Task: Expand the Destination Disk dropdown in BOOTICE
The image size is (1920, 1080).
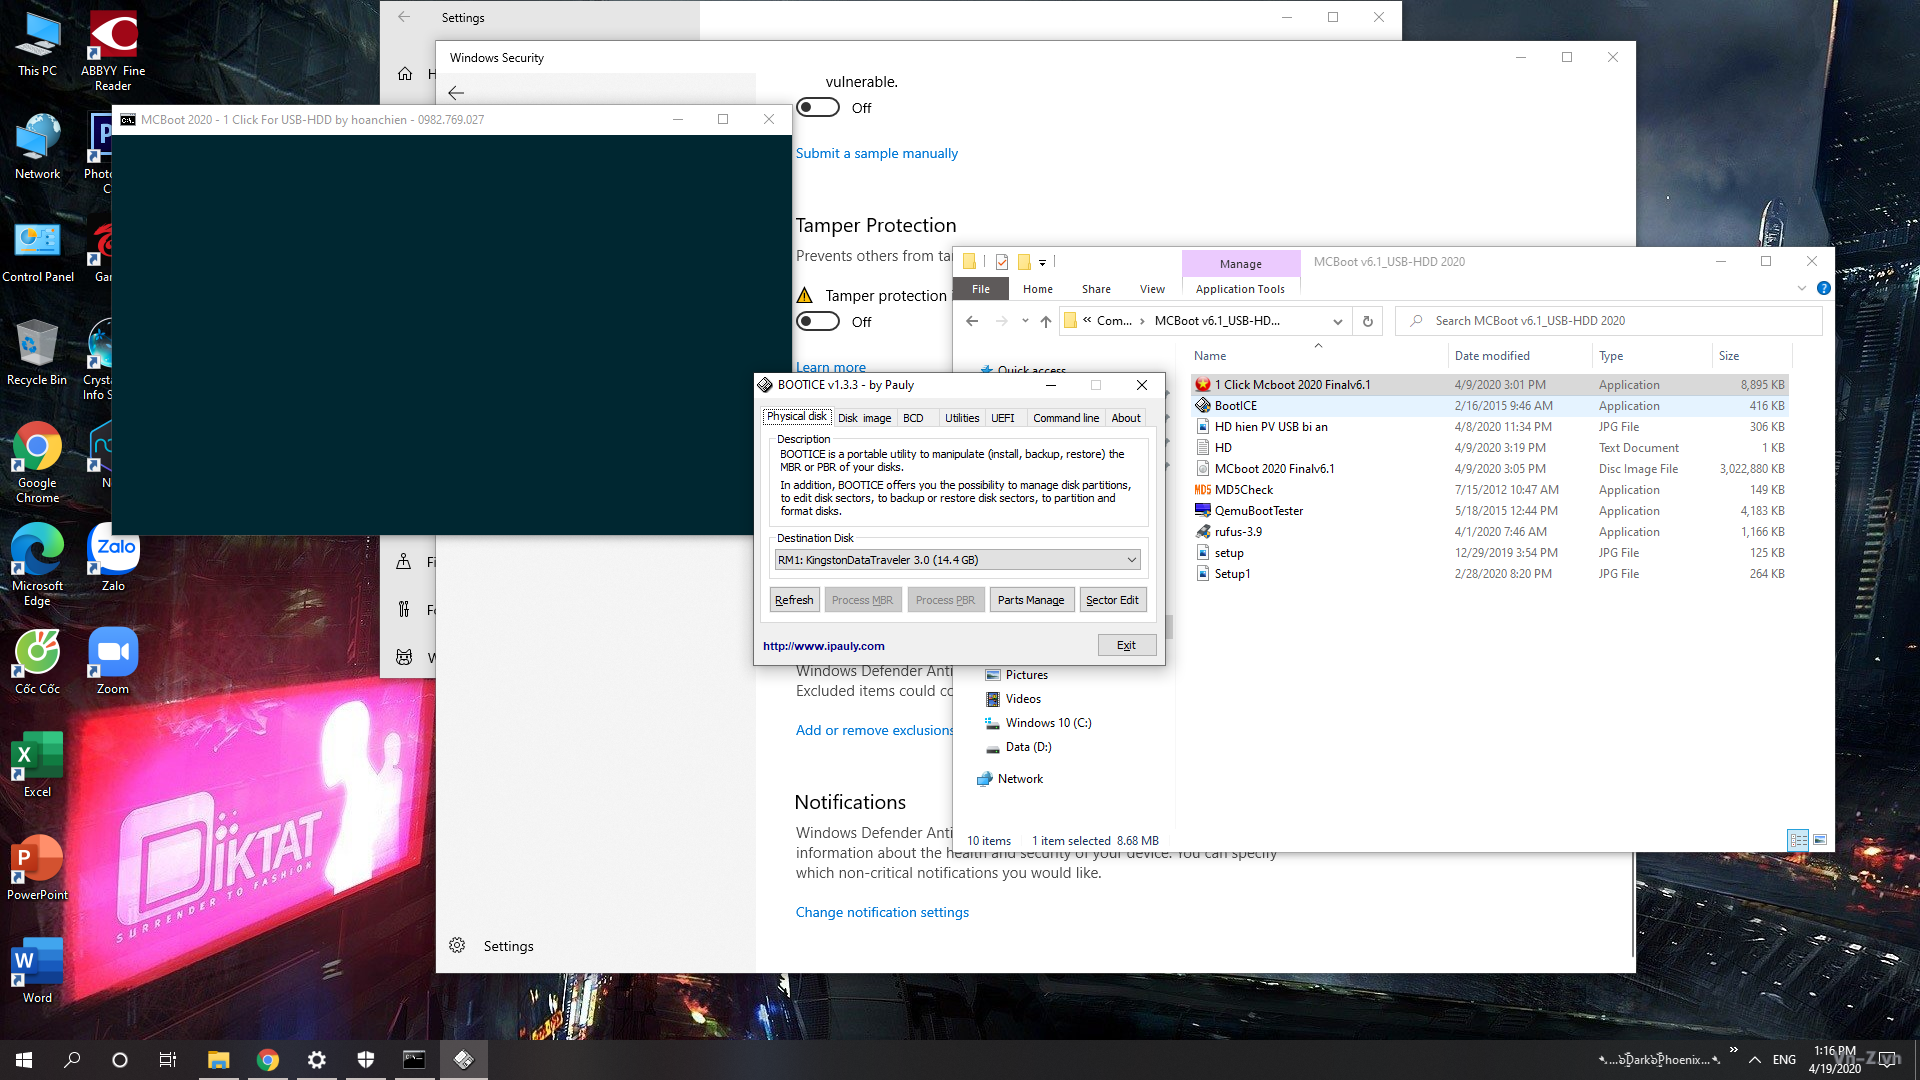Action: point(1130,559)
